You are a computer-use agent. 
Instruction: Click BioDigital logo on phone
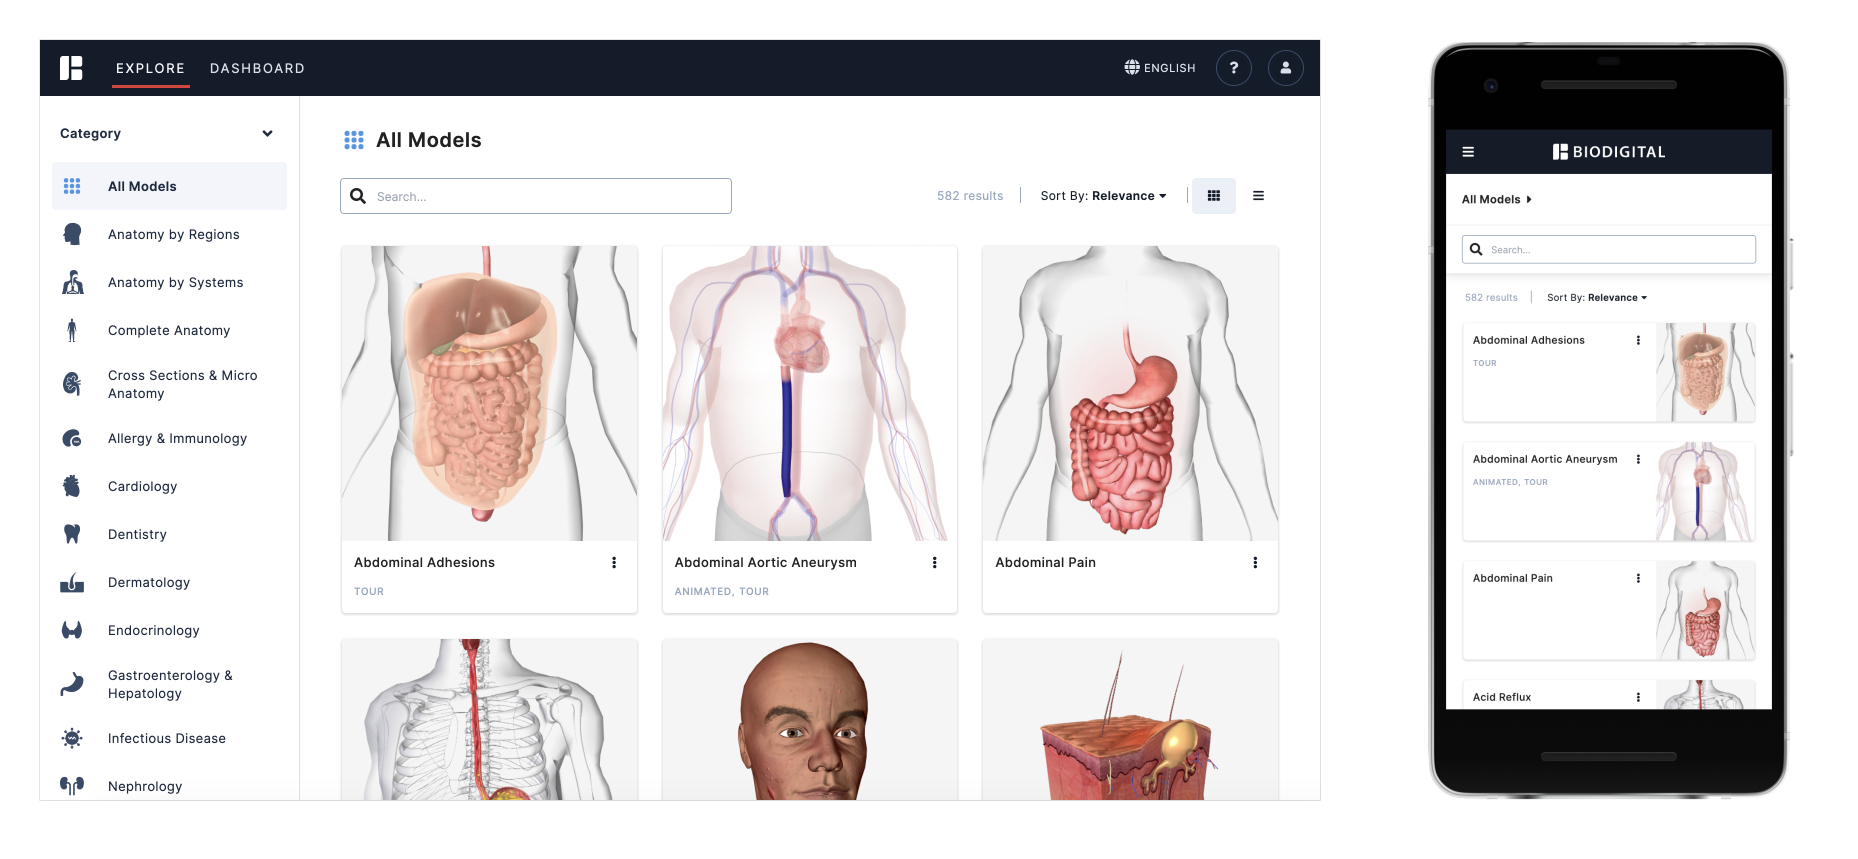[1609, 152]
